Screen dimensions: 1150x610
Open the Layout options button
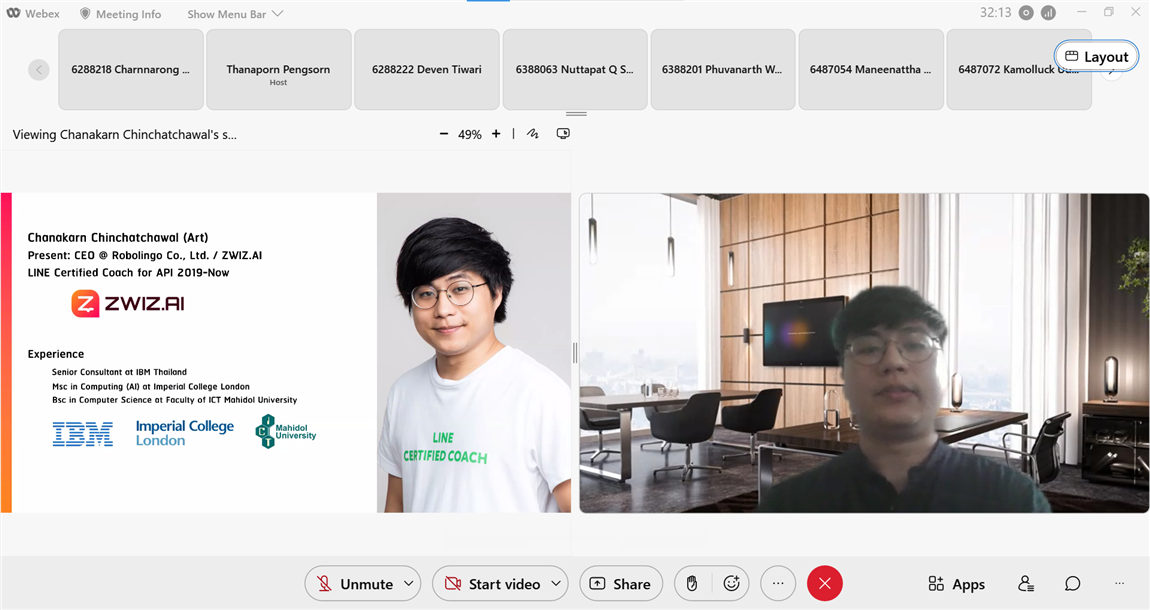[x=1096, y=57]
